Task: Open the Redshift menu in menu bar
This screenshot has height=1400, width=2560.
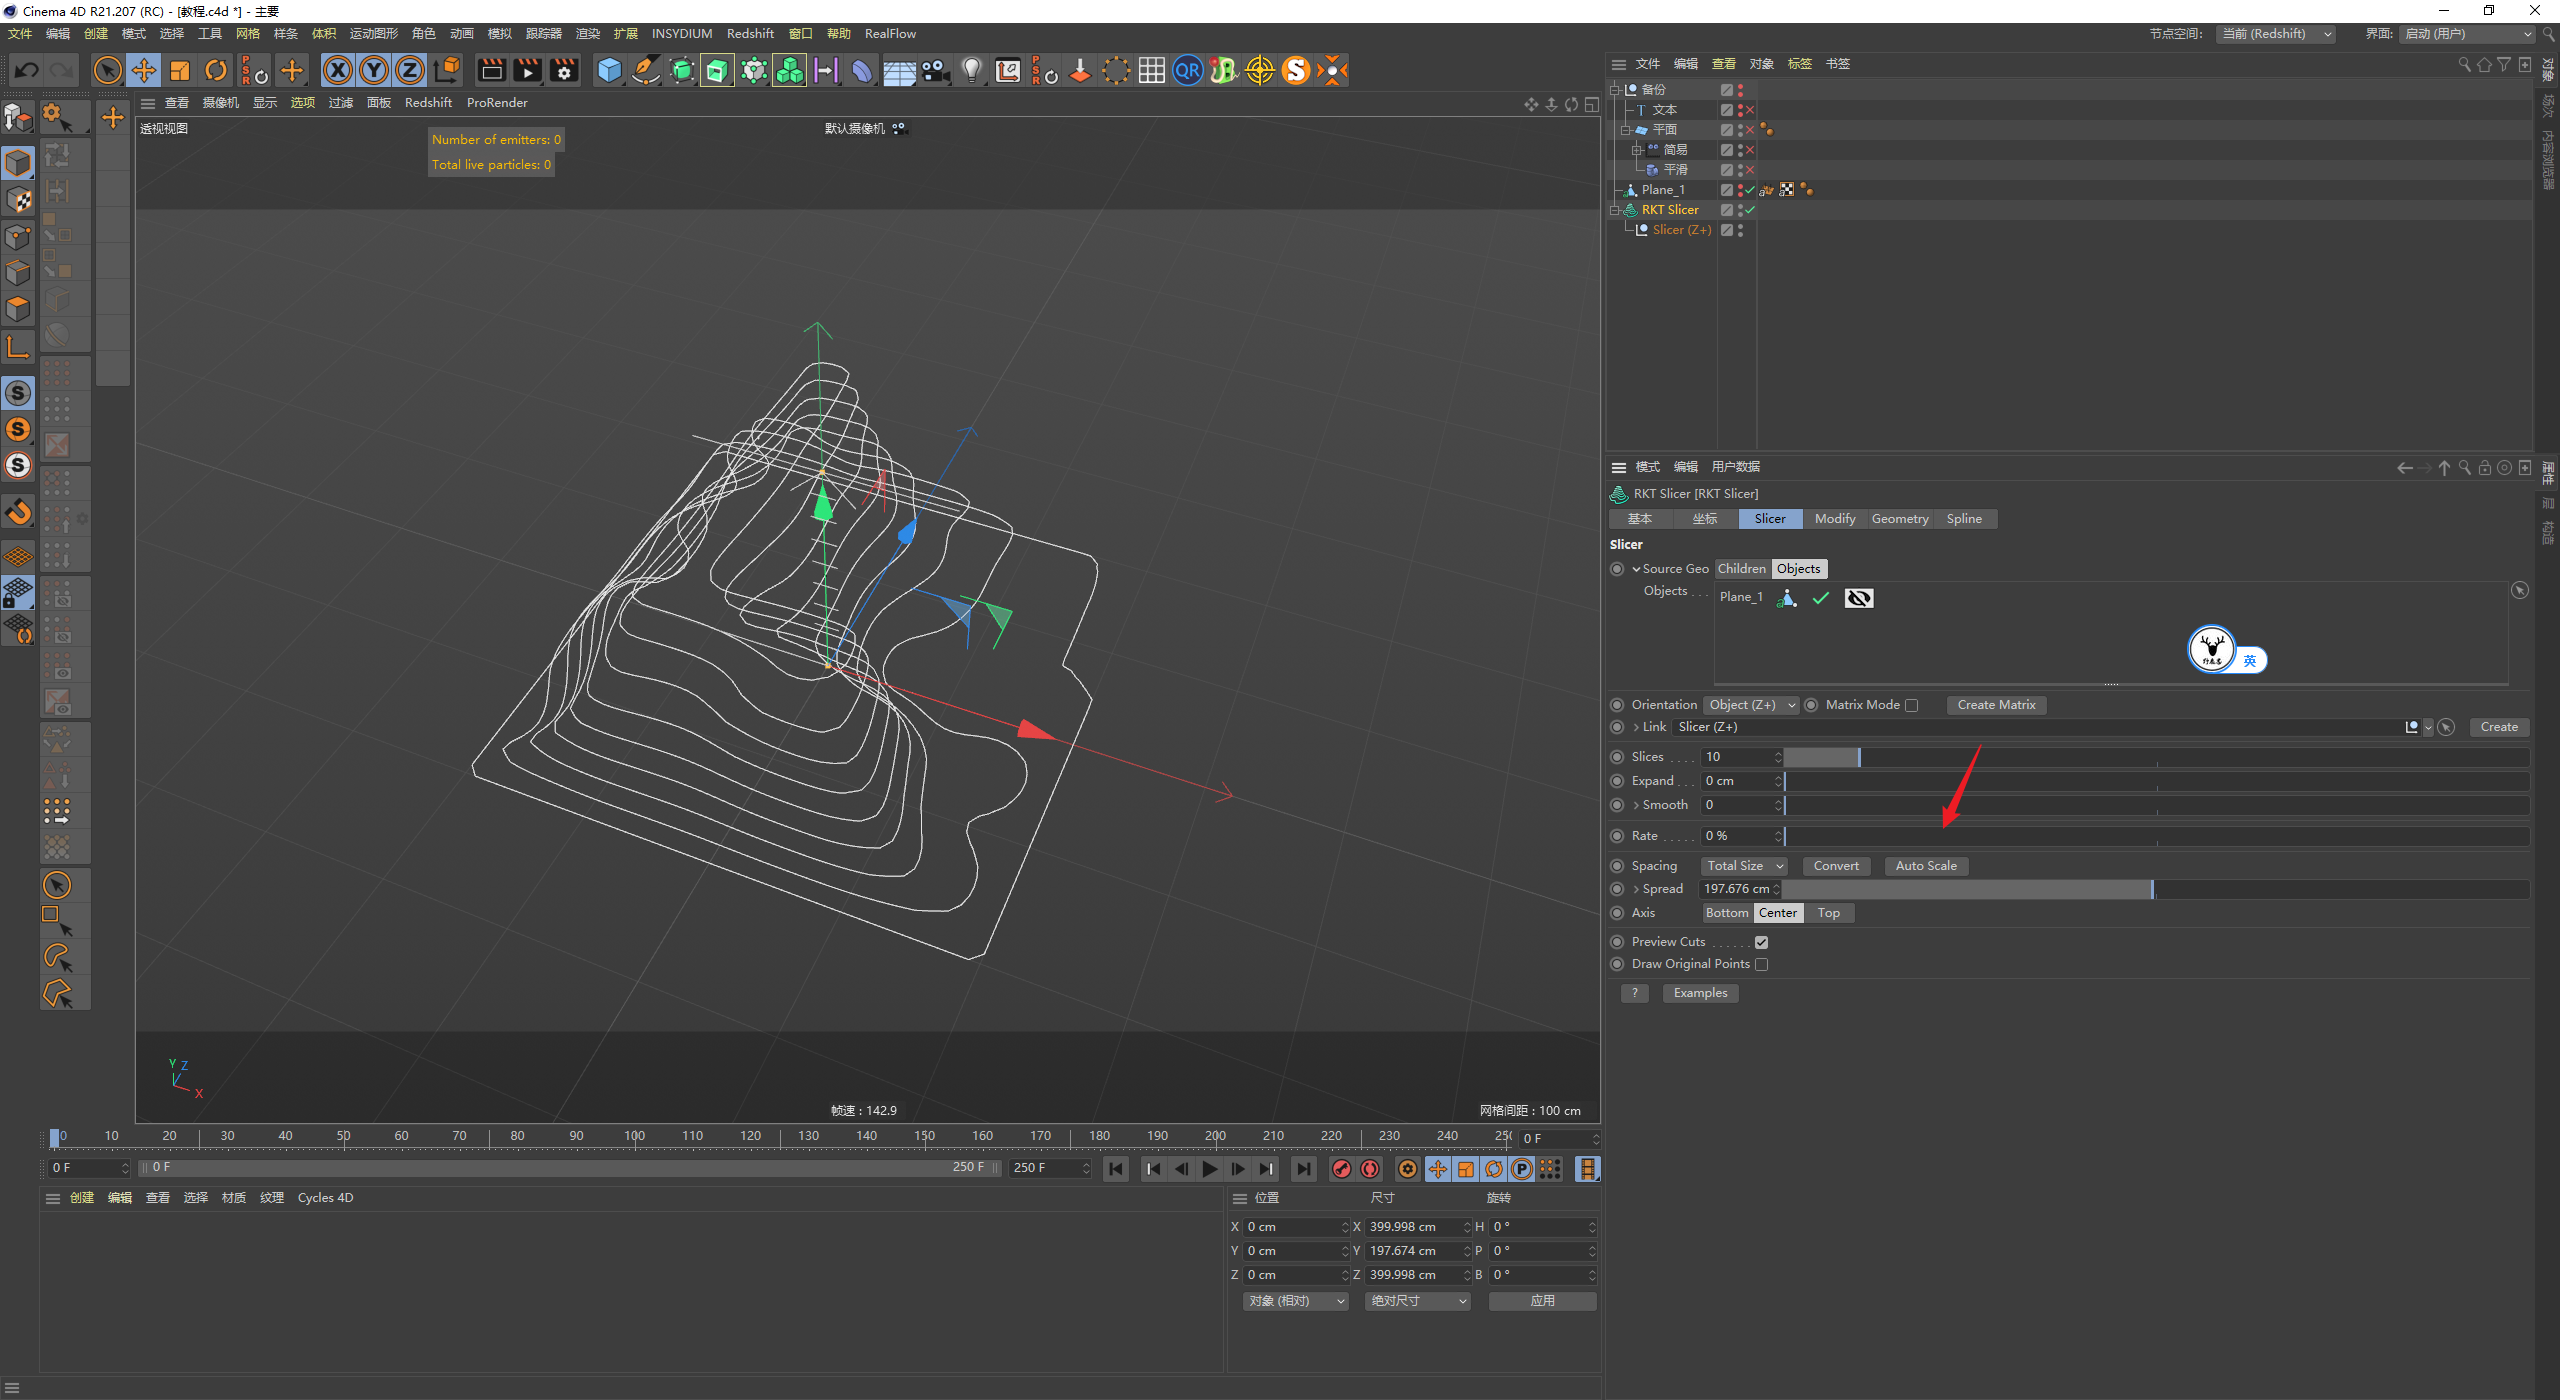Action: [749, 33]
